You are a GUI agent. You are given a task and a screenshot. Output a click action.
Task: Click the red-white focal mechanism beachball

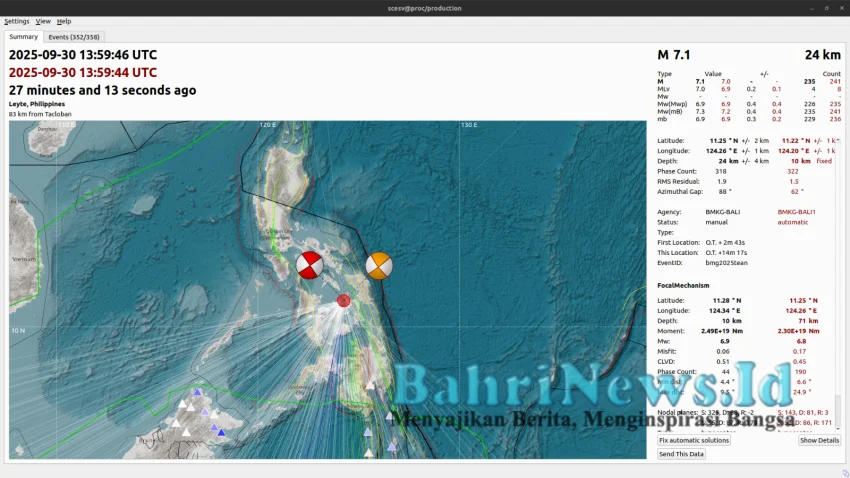[310, 266]
